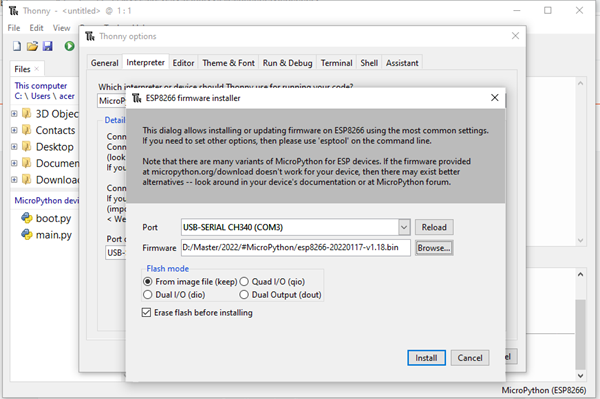Close the Thonny options window

[x=515, y=36]
